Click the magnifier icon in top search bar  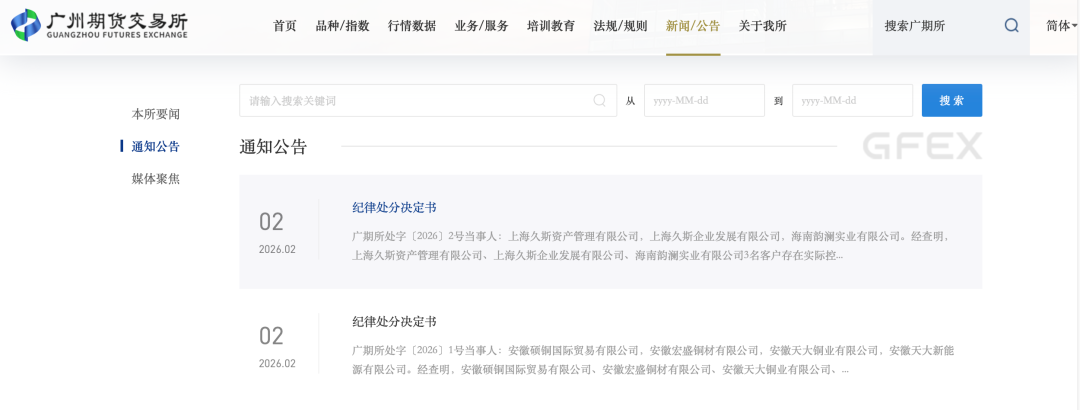click(x=1011, y=26)
